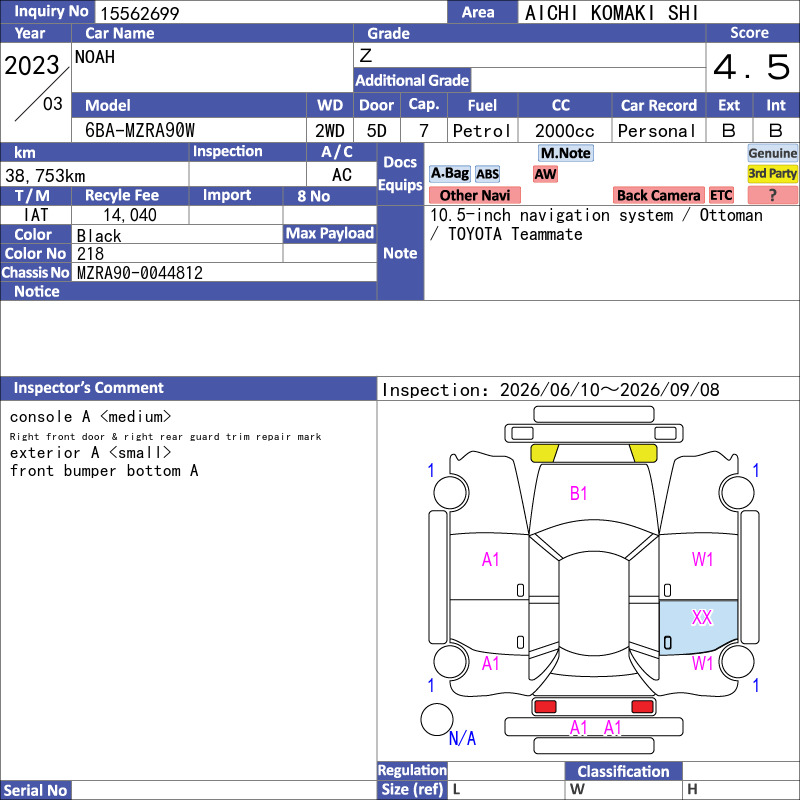Click the 5D door value
Image resolution: width=800 pixels, height=800 pixels.
click(377, 131)
